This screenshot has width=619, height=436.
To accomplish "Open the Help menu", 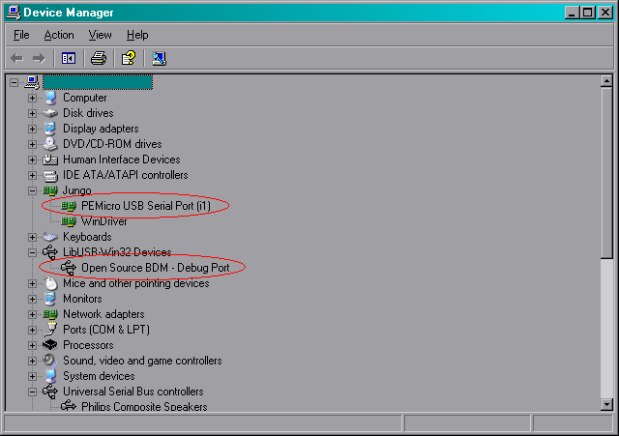I will (x=137, y=35).
